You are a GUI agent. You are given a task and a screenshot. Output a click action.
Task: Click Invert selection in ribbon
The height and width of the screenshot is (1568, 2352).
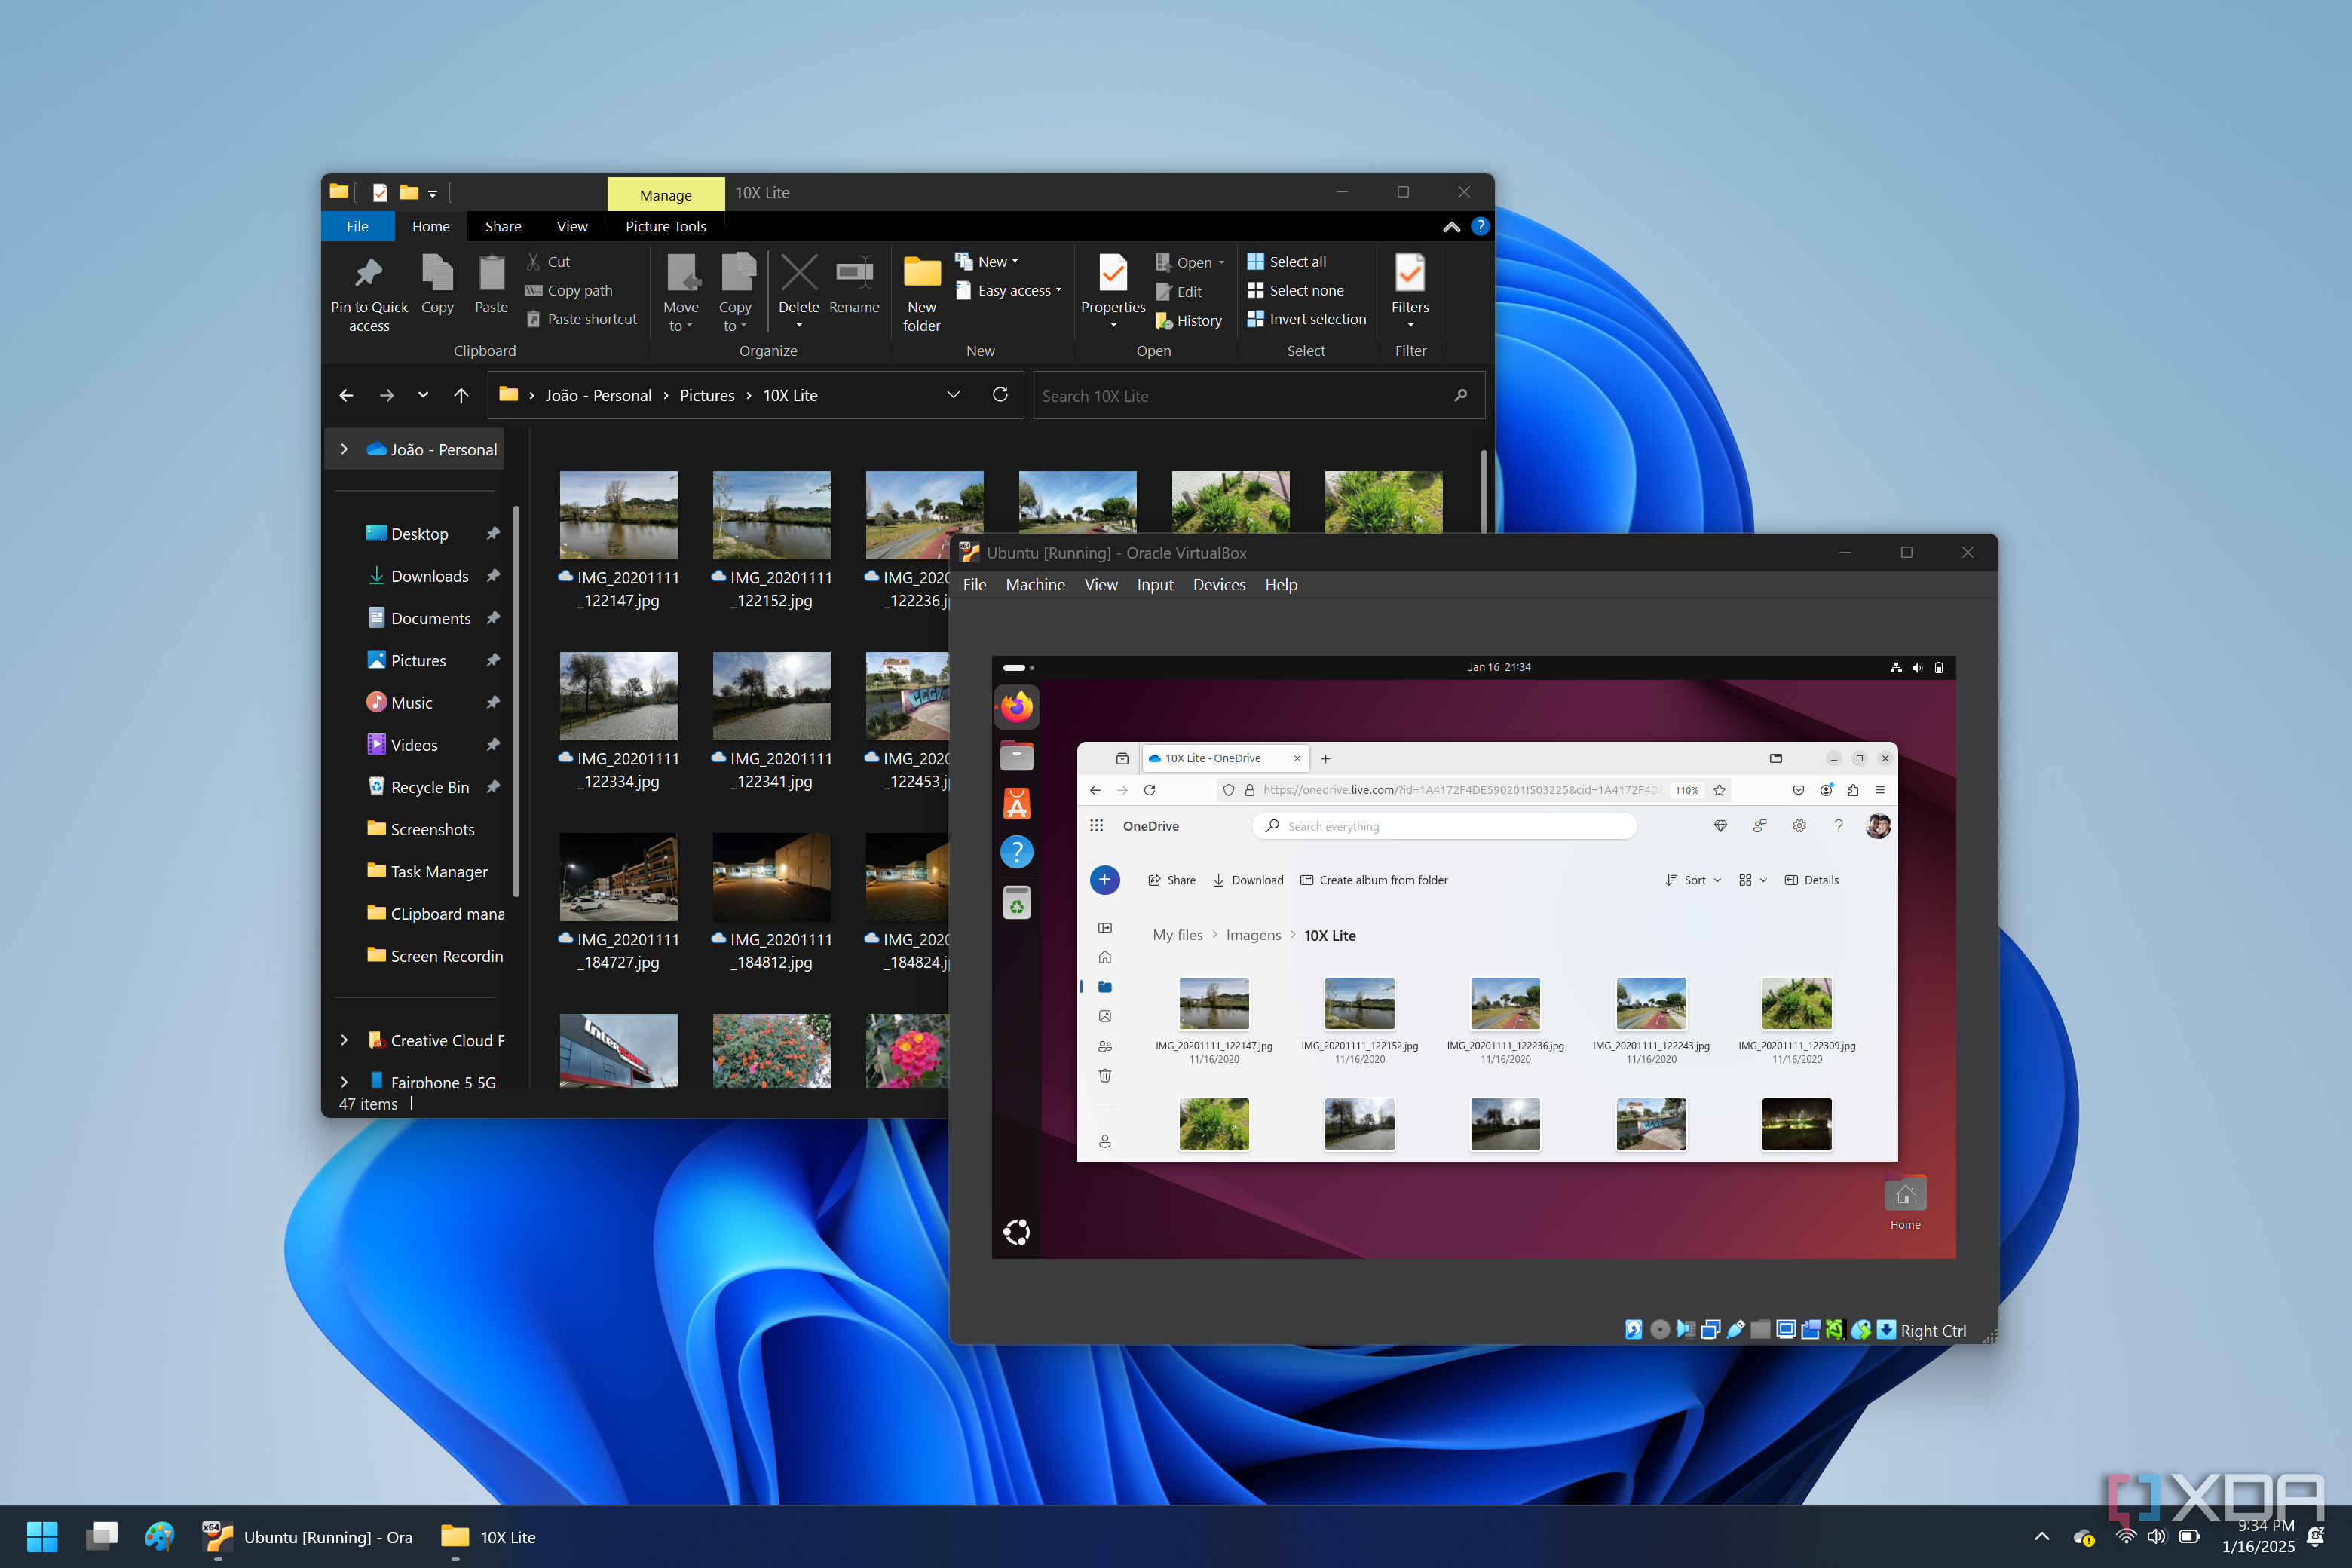click(1316, 320)
